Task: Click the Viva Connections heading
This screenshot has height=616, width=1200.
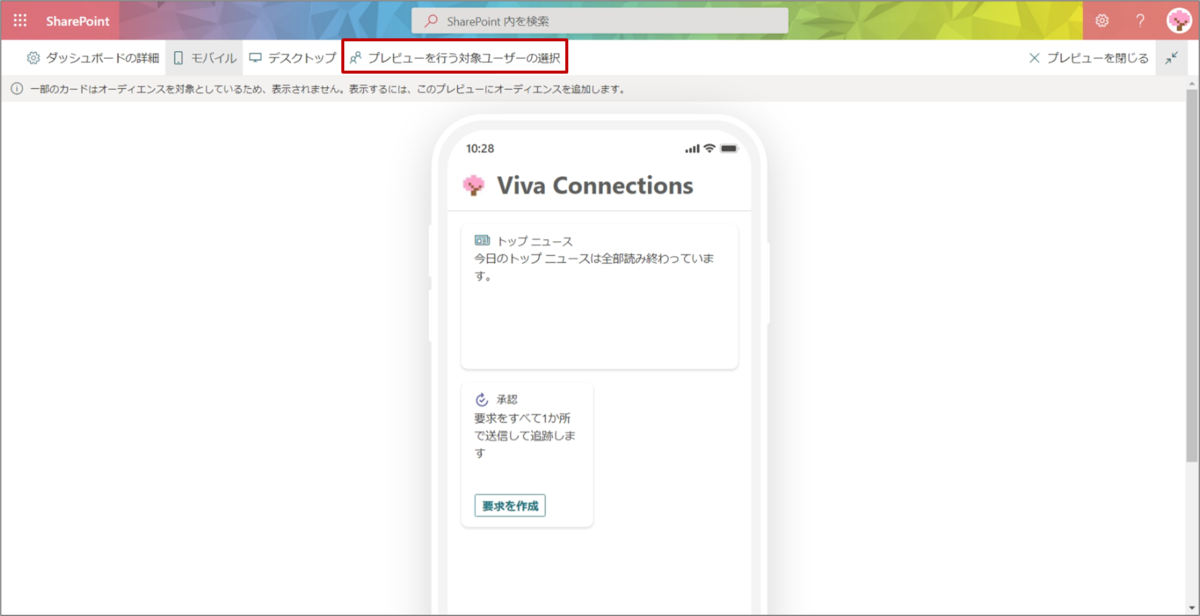Action: [x=595, y=185]
